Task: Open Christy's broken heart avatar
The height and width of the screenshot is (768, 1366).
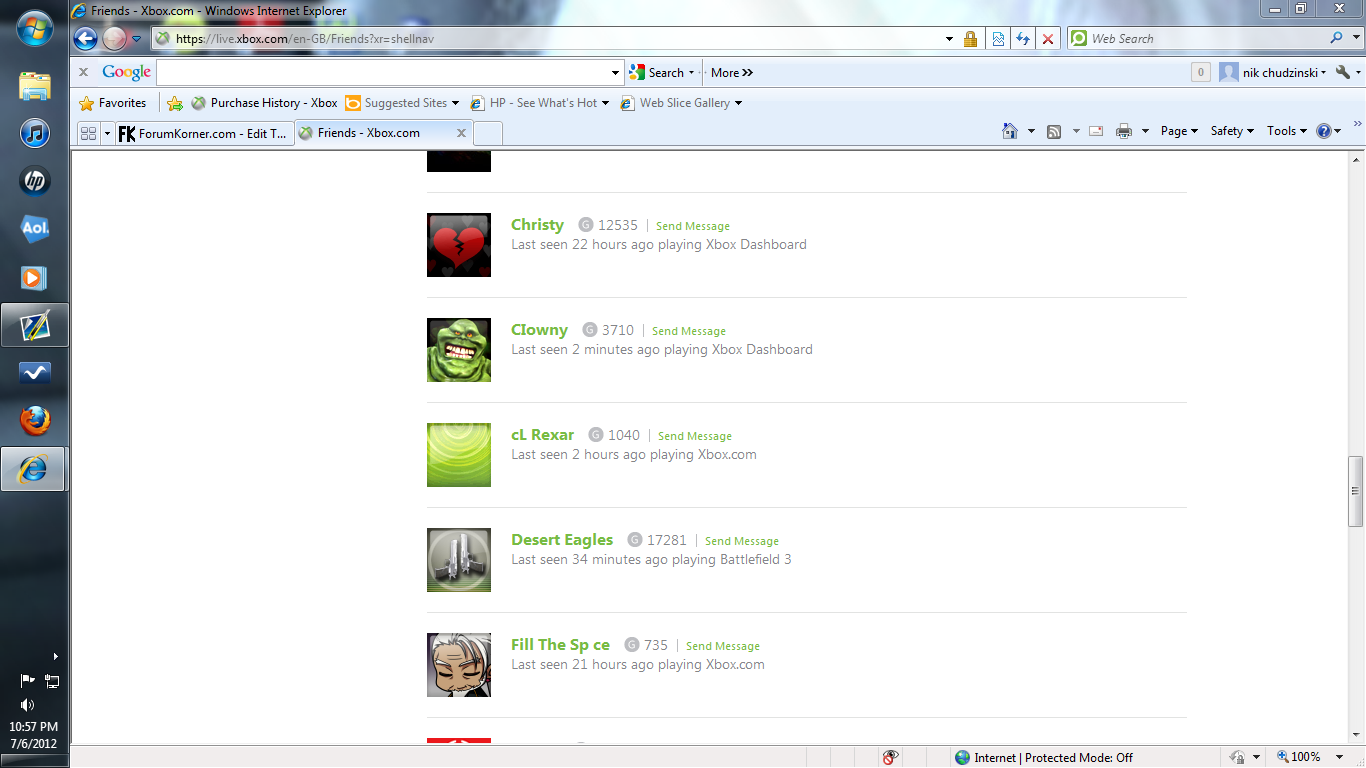Action: click(x=459, y=245)
